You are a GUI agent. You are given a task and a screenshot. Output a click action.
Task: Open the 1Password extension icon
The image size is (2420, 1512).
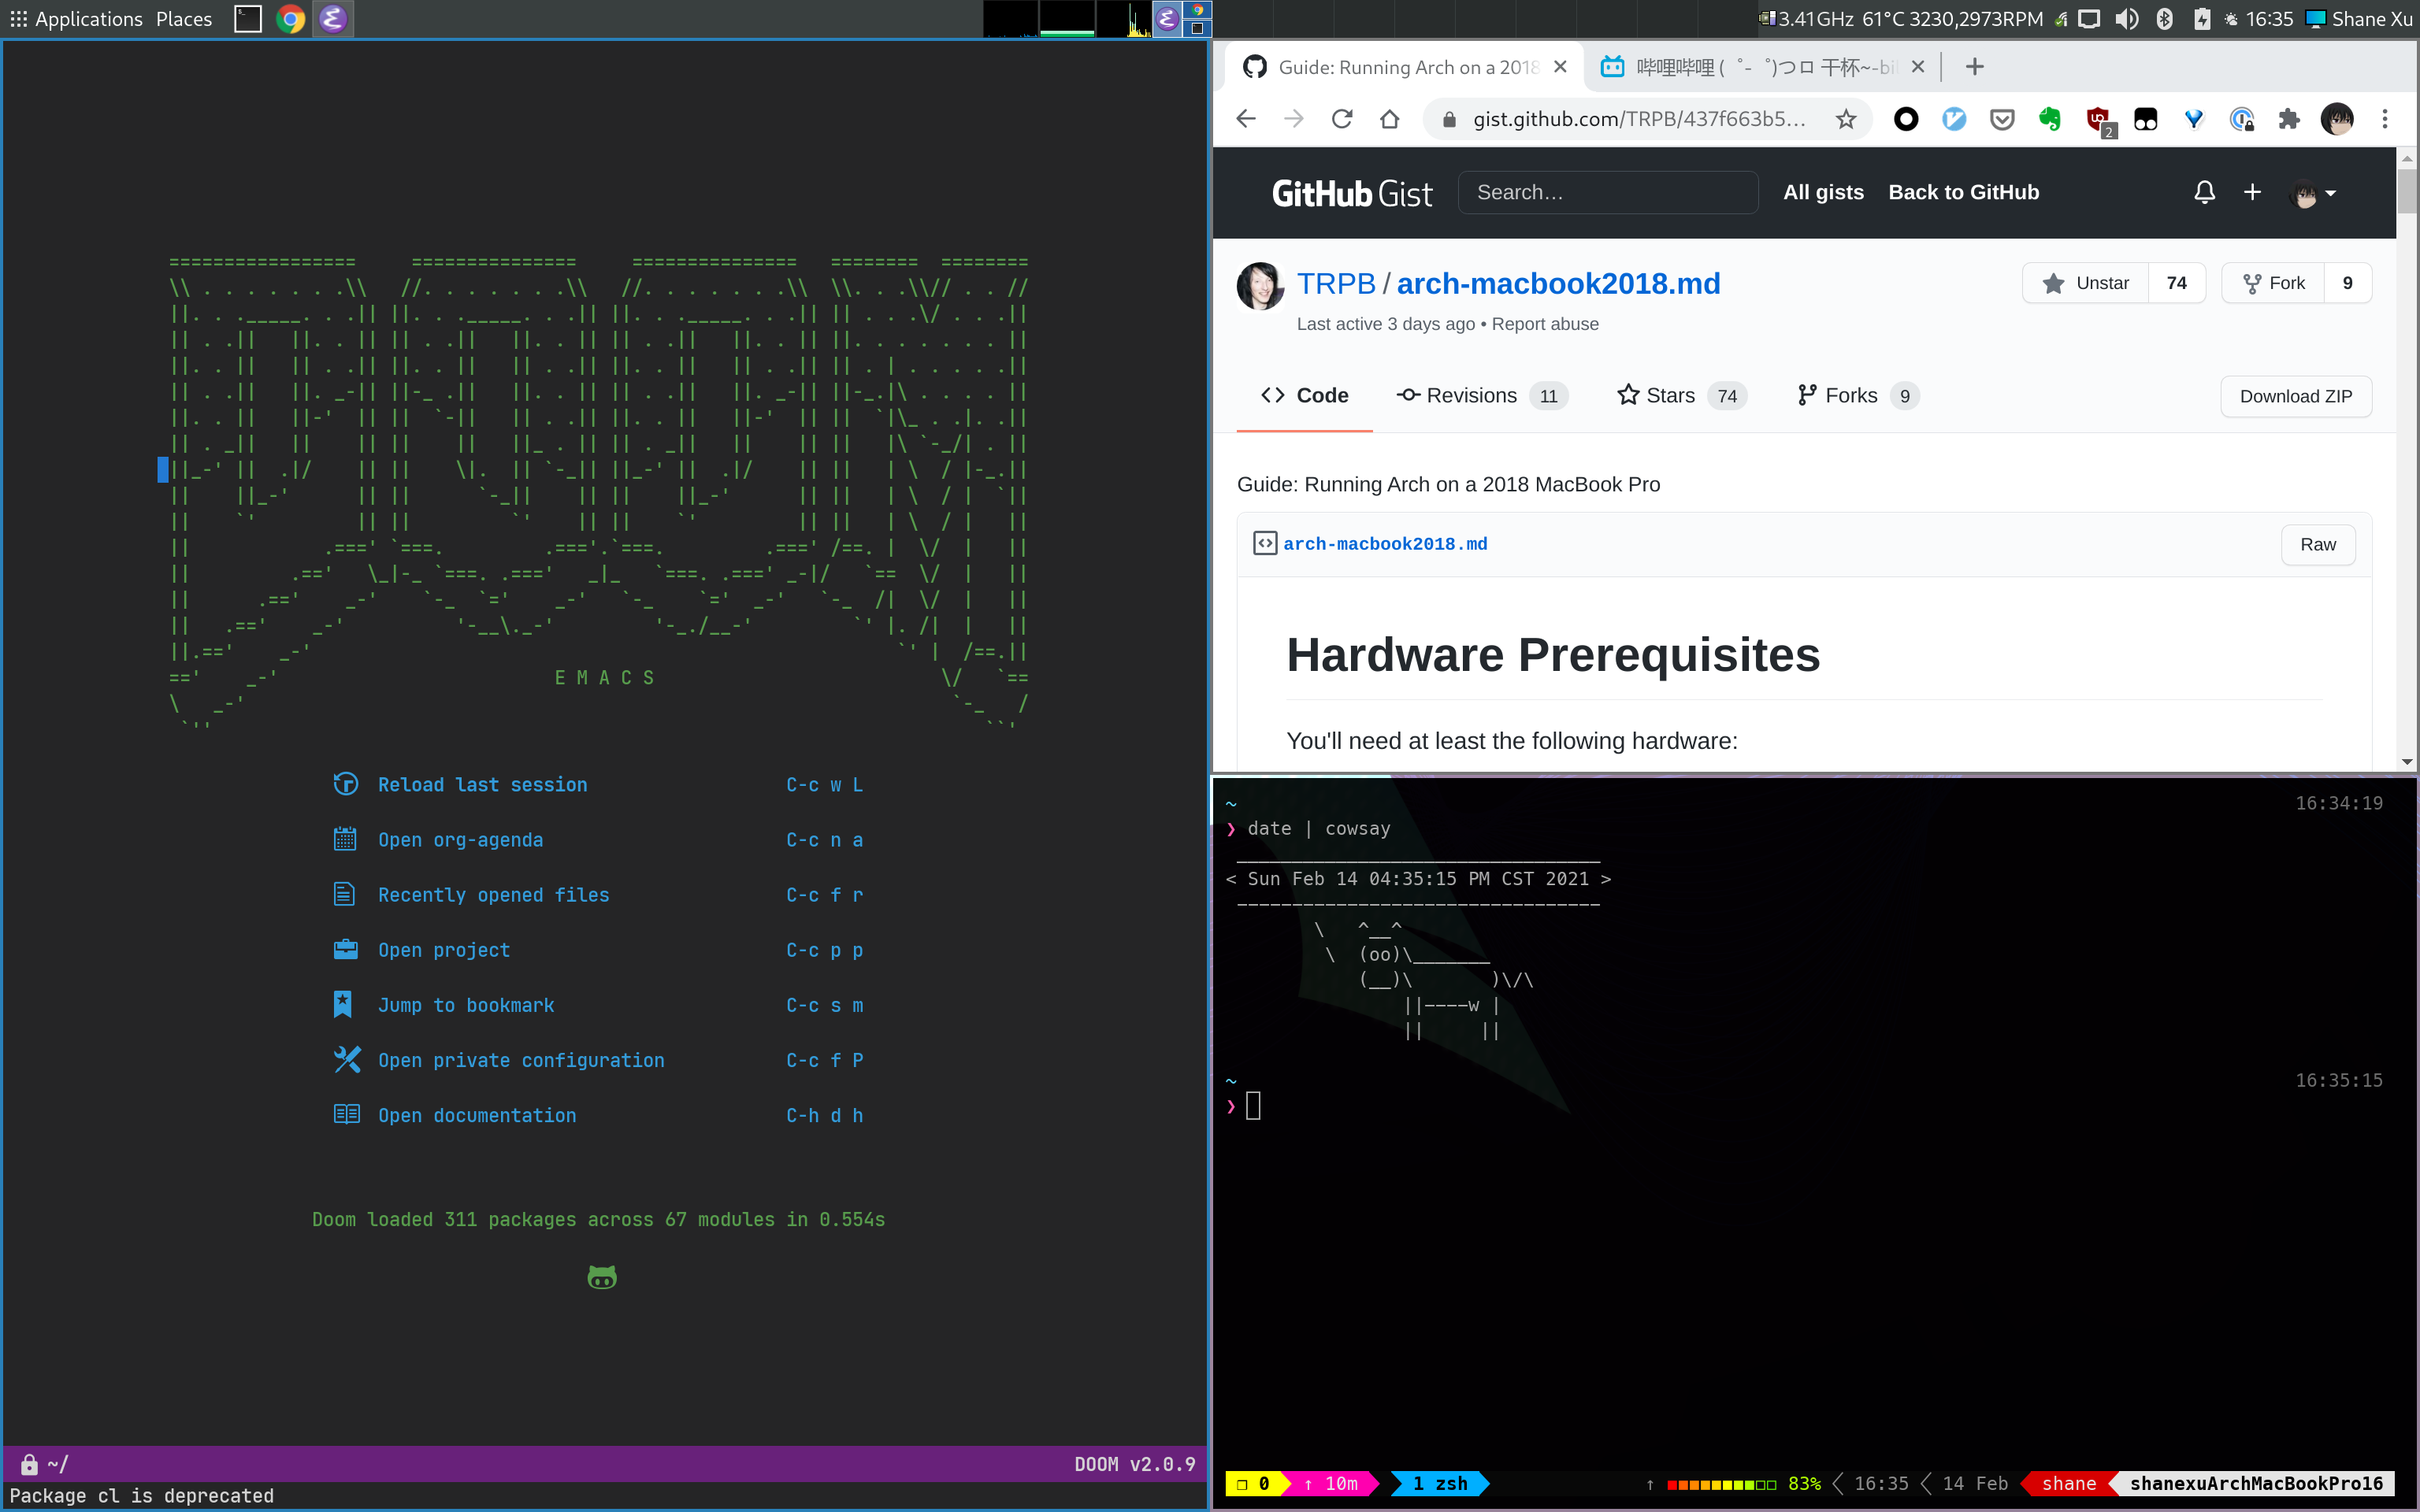(2243, 119)
